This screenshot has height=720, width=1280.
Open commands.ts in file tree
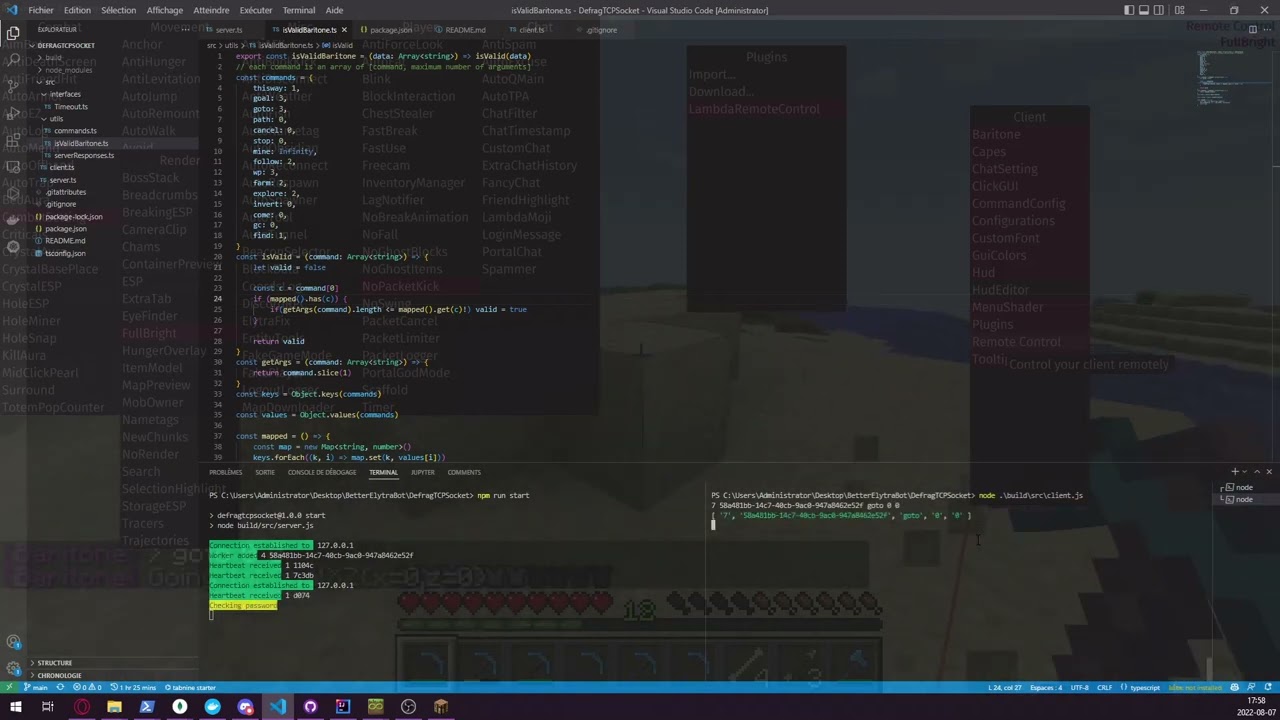pos(75,131)
